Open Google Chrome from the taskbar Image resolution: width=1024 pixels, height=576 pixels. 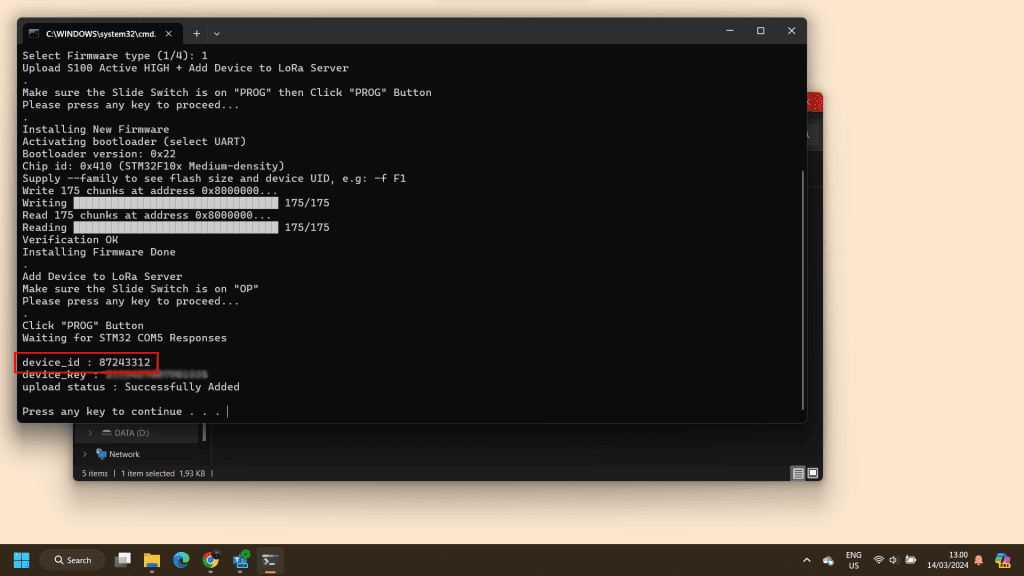coord(211,560)
